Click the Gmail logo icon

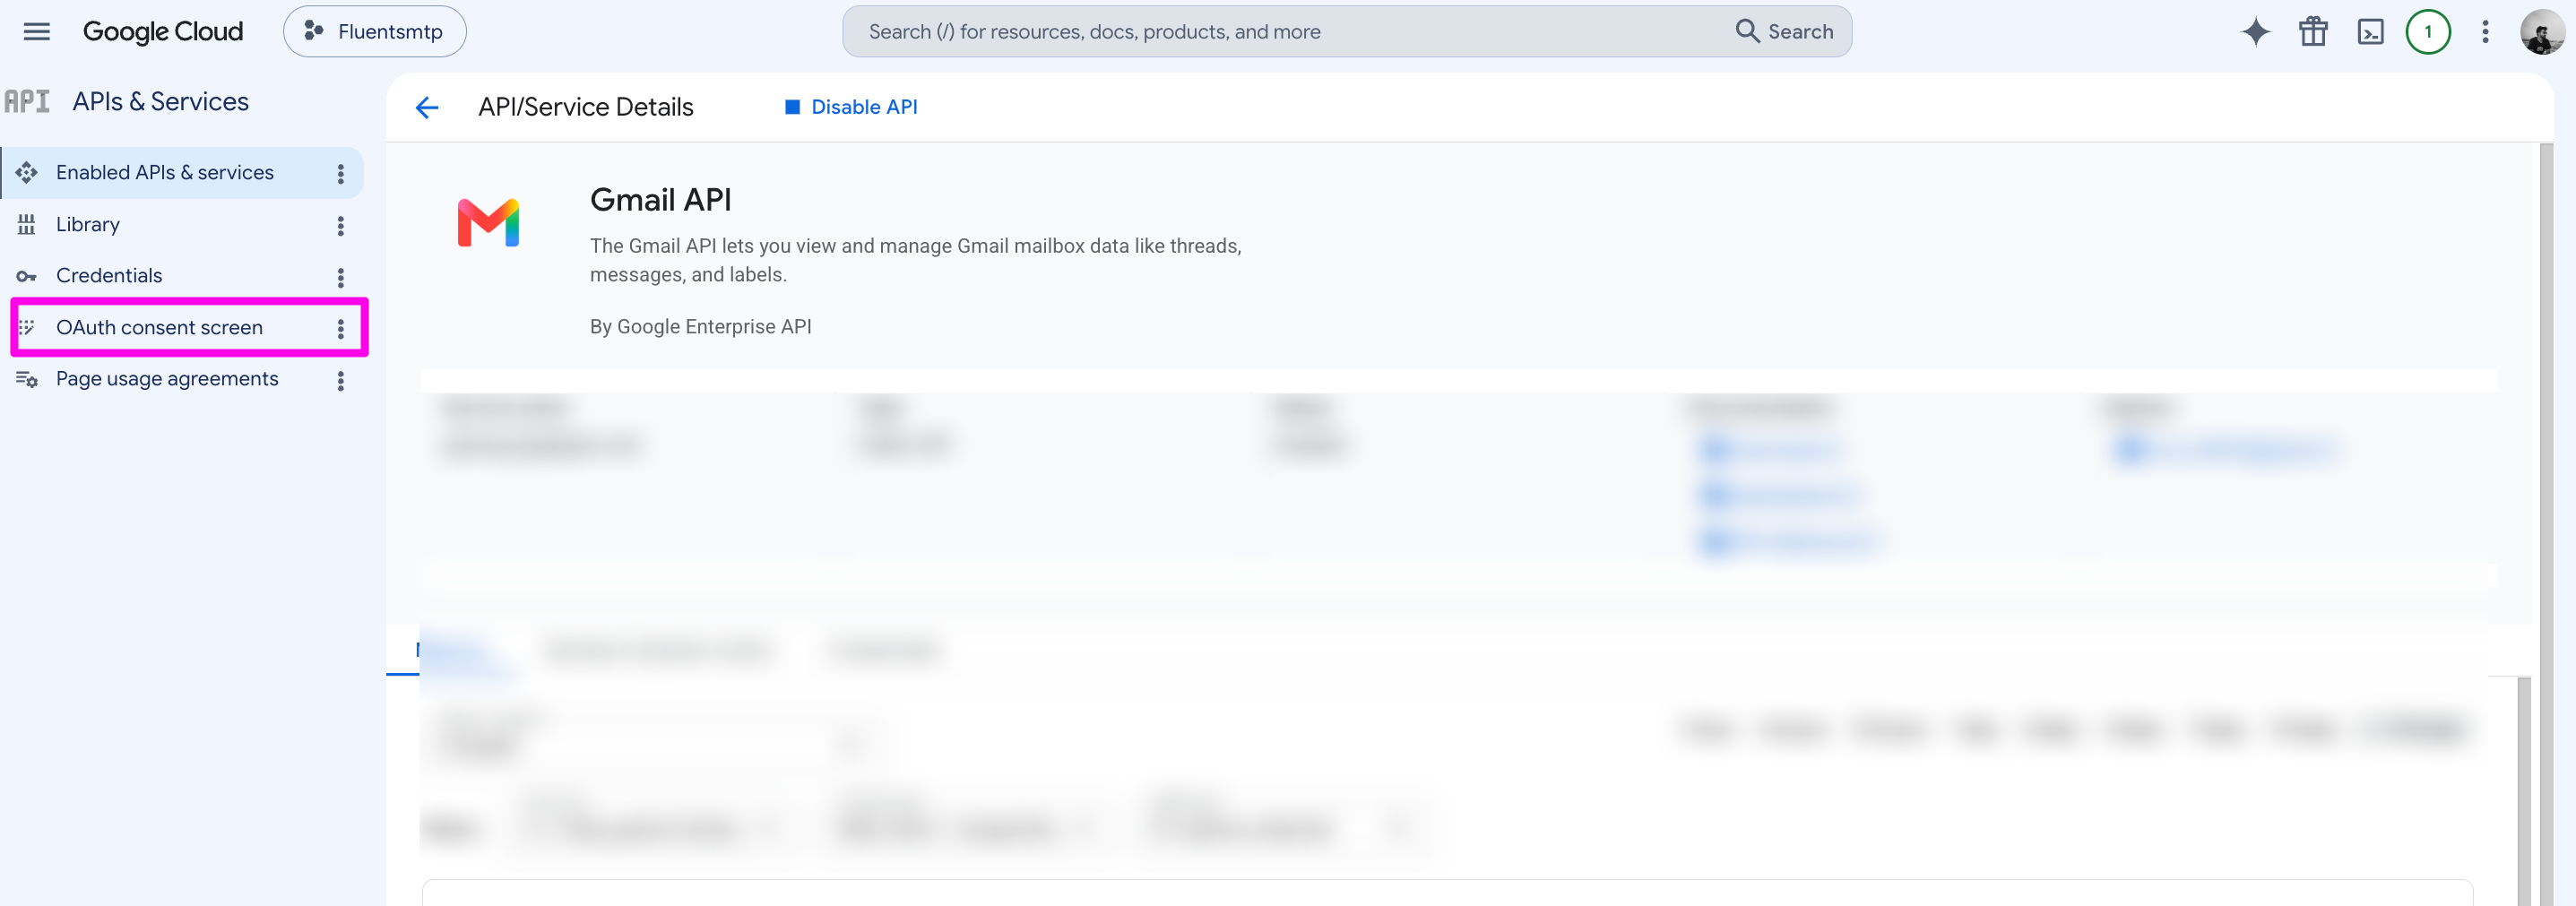click(x=488, y=223)
